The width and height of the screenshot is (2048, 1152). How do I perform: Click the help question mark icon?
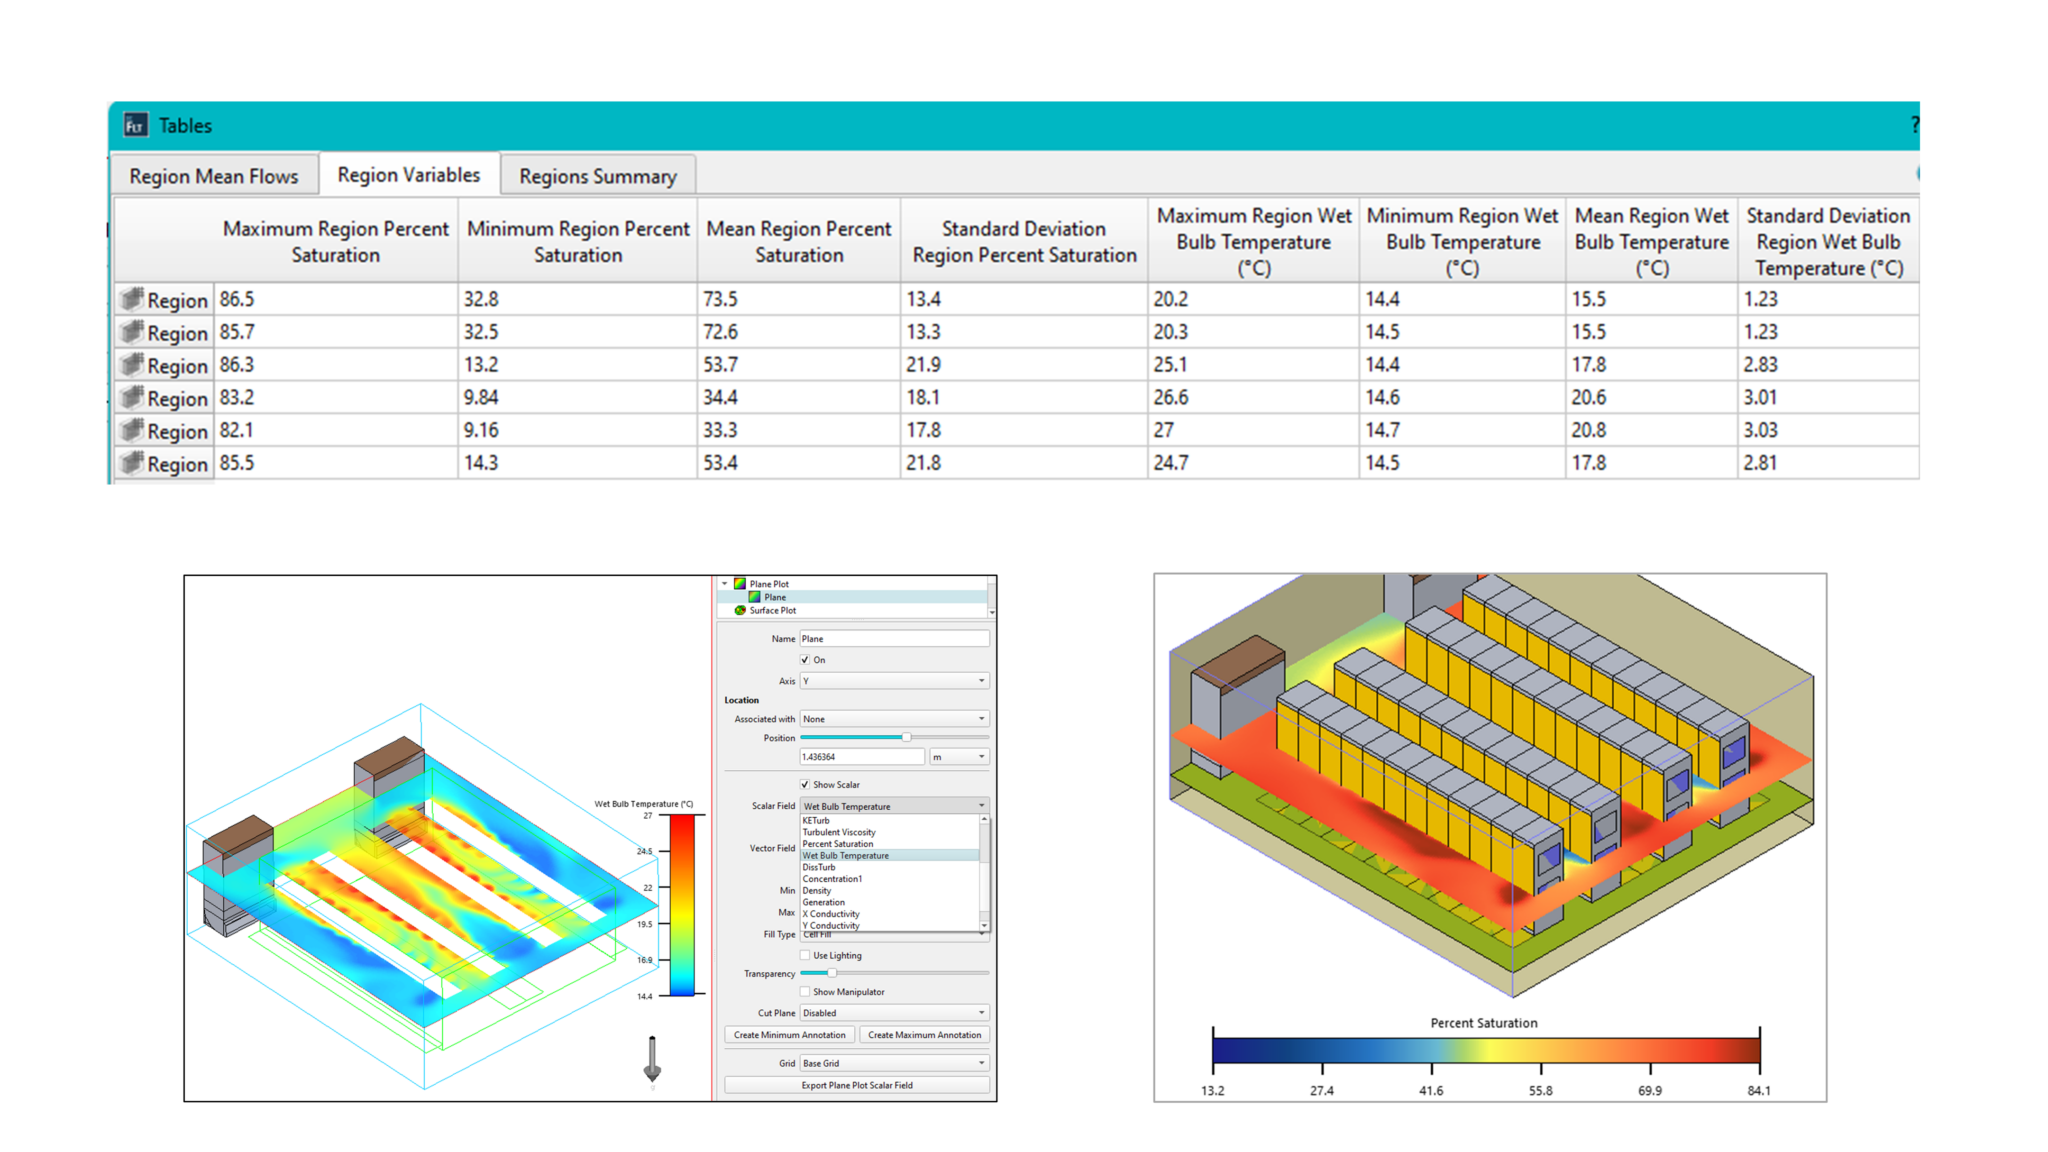pos(1914,126)
